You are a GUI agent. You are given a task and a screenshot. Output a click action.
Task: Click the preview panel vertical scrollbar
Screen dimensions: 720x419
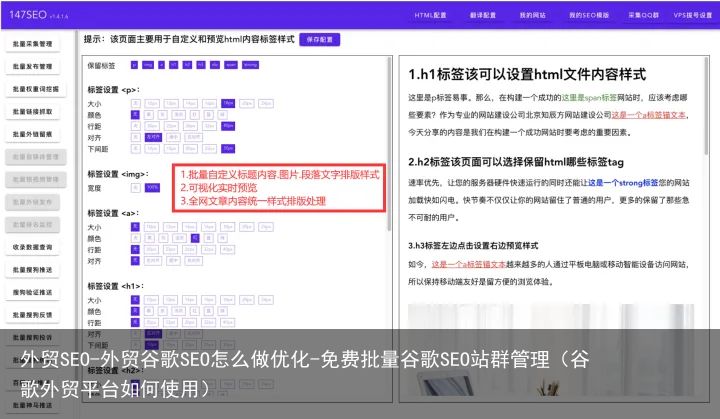[706, 106]
